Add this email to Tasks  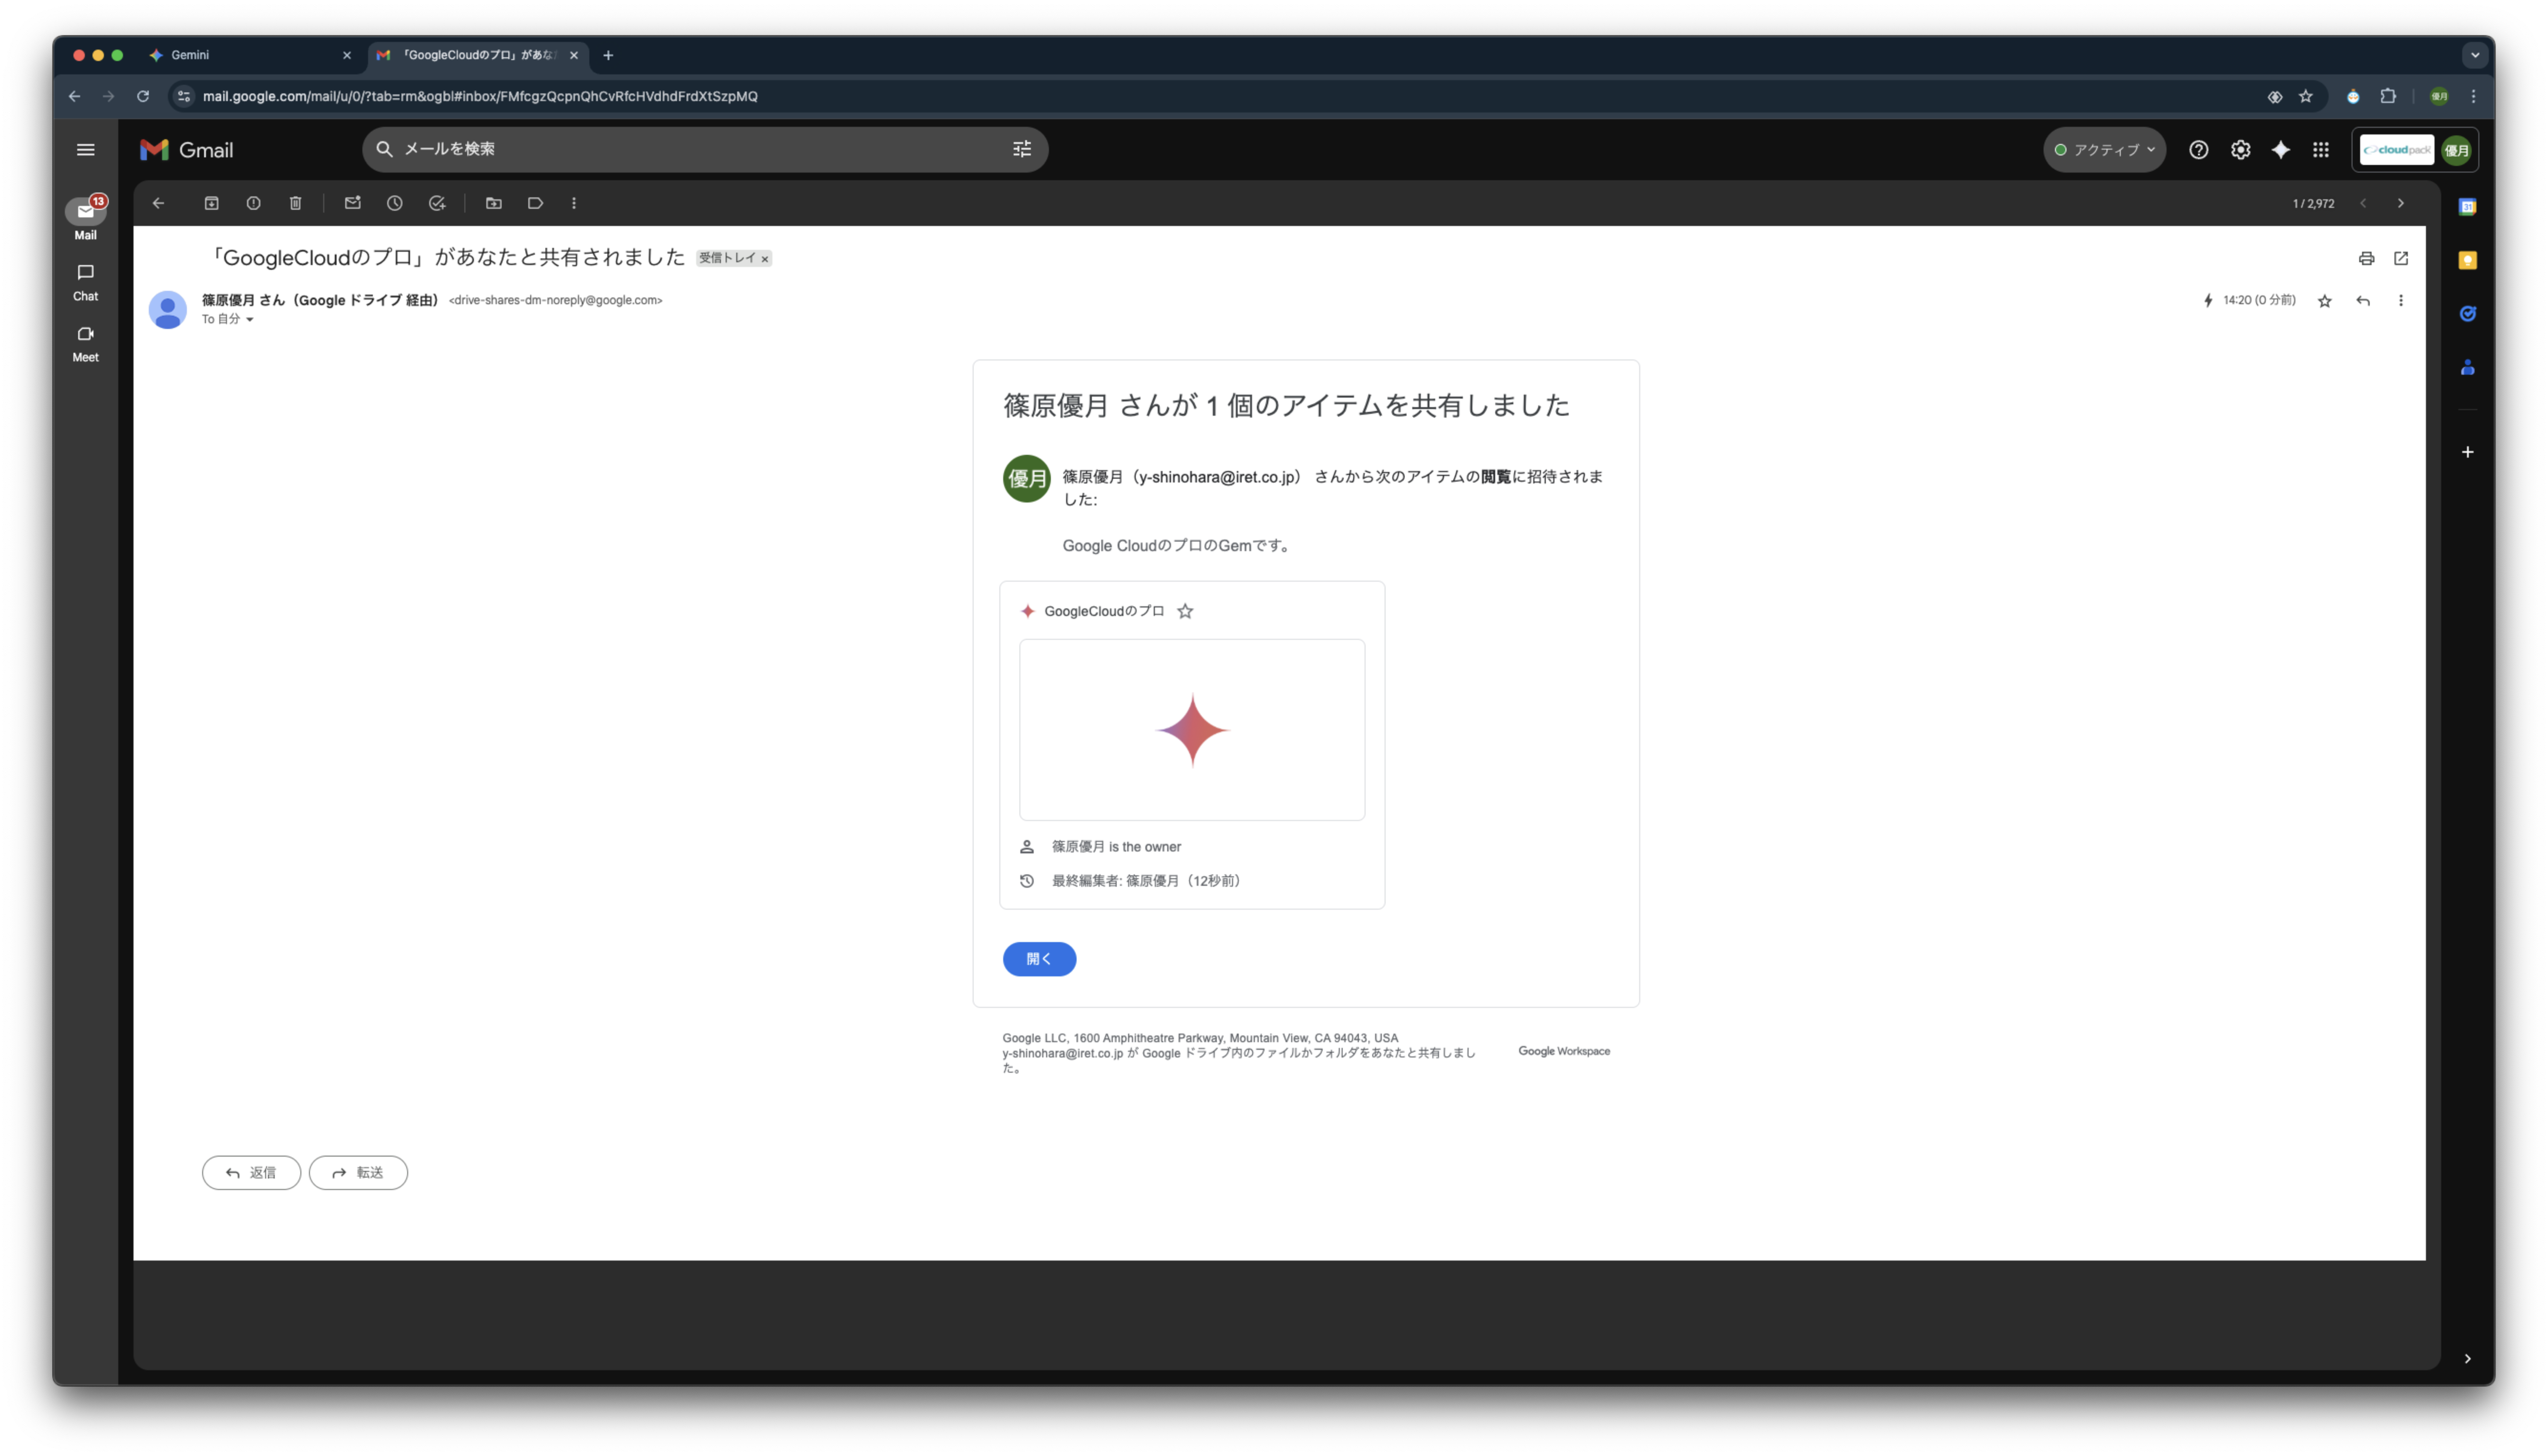(437, 203)
